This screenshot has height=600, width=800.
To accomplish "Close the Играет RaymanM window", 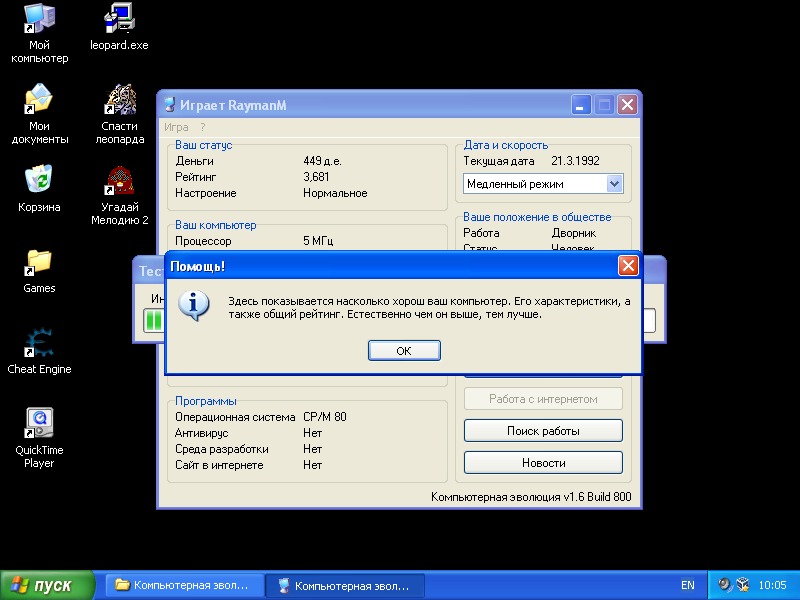I will point(627,105).
